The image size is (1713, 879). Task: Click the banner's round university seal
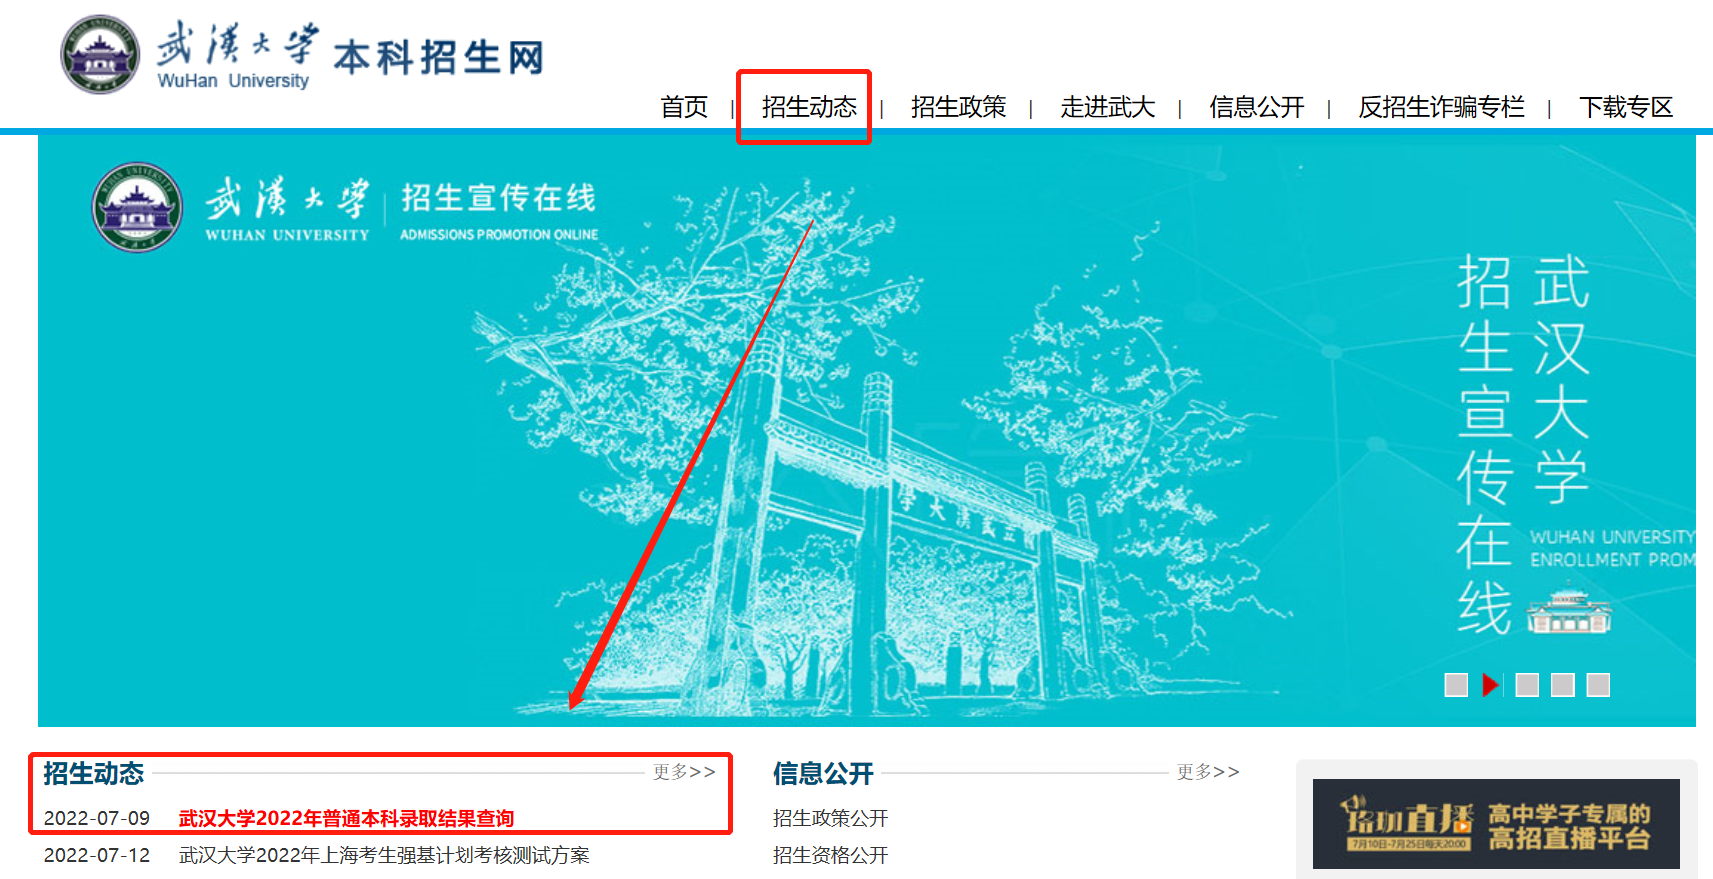pos(137,207)
